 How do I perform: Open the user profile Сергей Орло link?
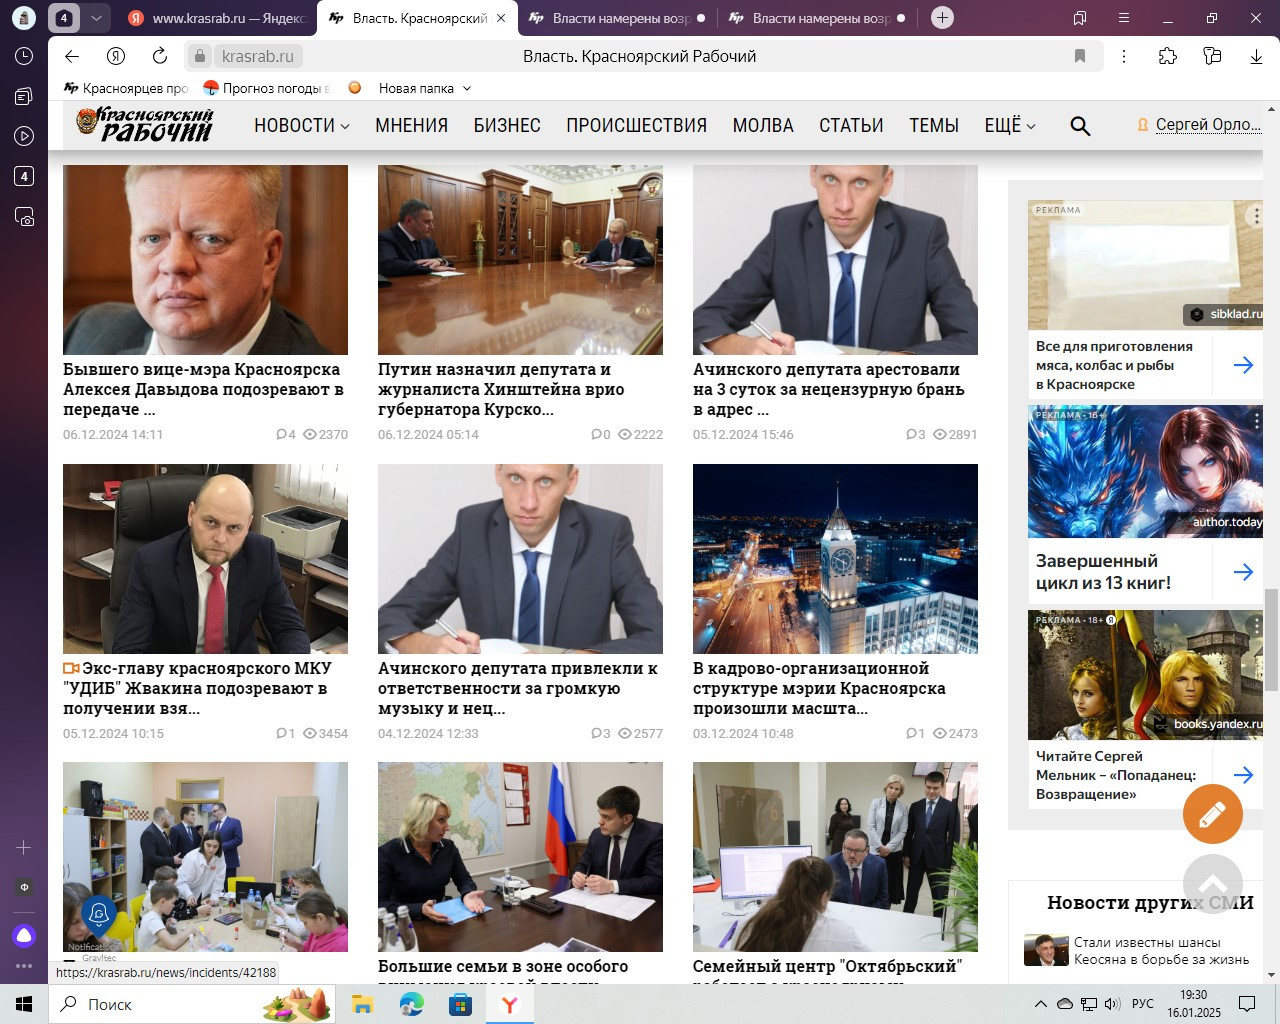[x=1207, y=125]
